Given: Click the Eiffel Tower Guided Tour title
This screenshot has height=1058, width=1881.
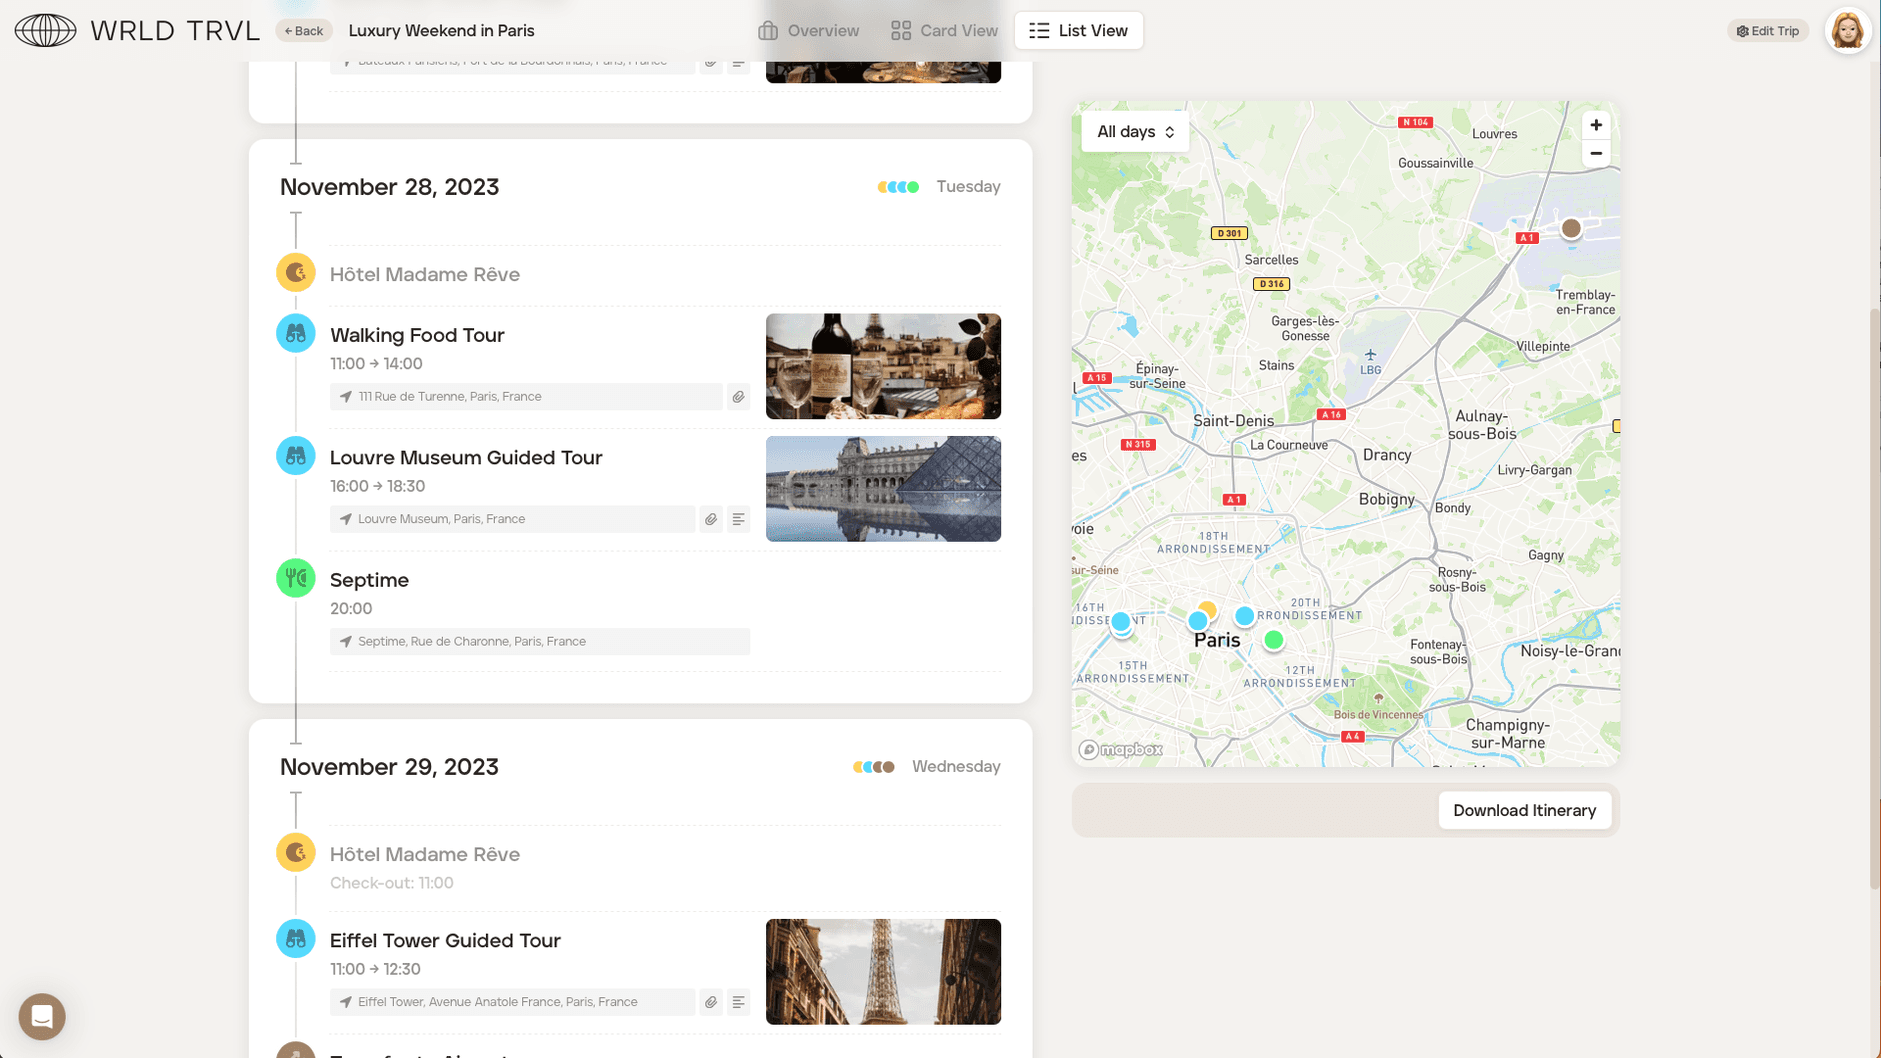Looking at the screenshot, I should (x=445, y=940).
